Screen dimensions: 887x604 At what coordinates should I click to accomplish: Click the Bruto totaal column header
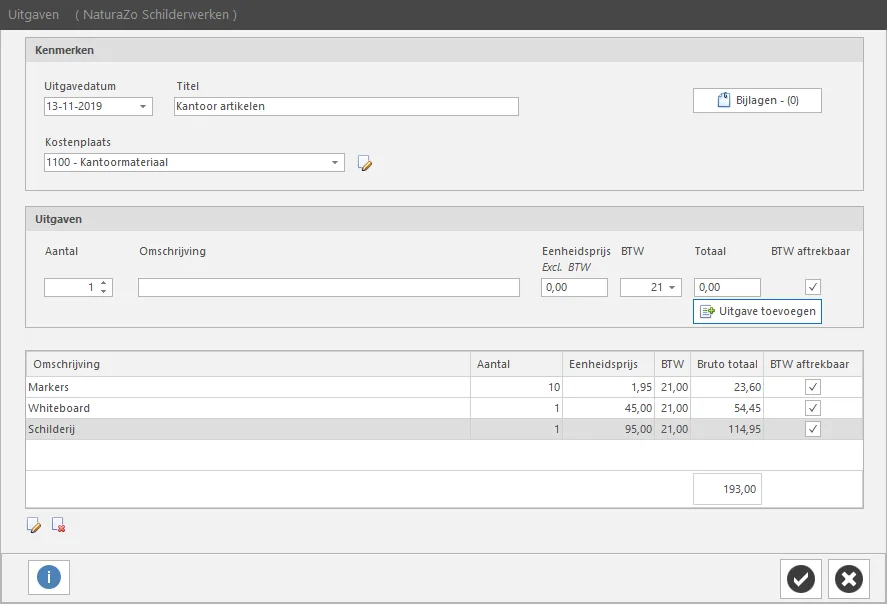pyautogui.click(x=727, y=364)
